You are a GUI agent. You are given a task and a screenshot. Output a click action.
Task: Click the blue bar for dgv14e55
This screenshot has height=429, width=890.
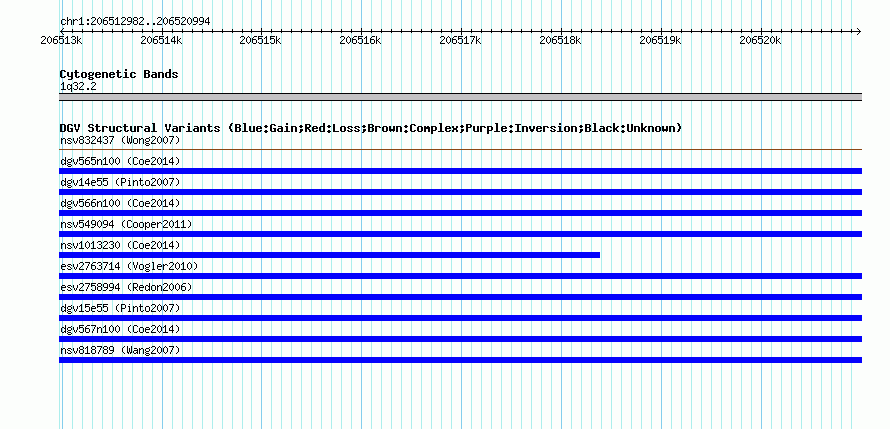pos(460,192)
